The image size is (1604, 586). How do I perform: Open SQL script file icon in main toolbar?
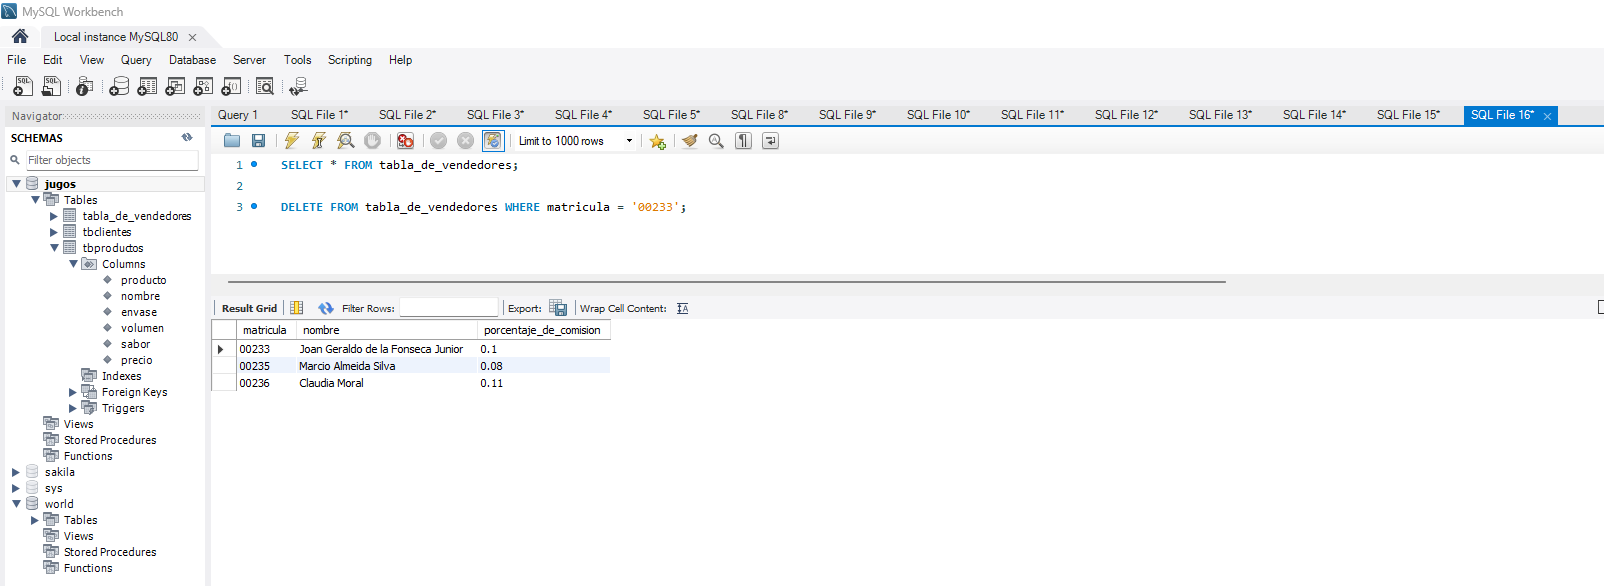click(x=51, y=87)
